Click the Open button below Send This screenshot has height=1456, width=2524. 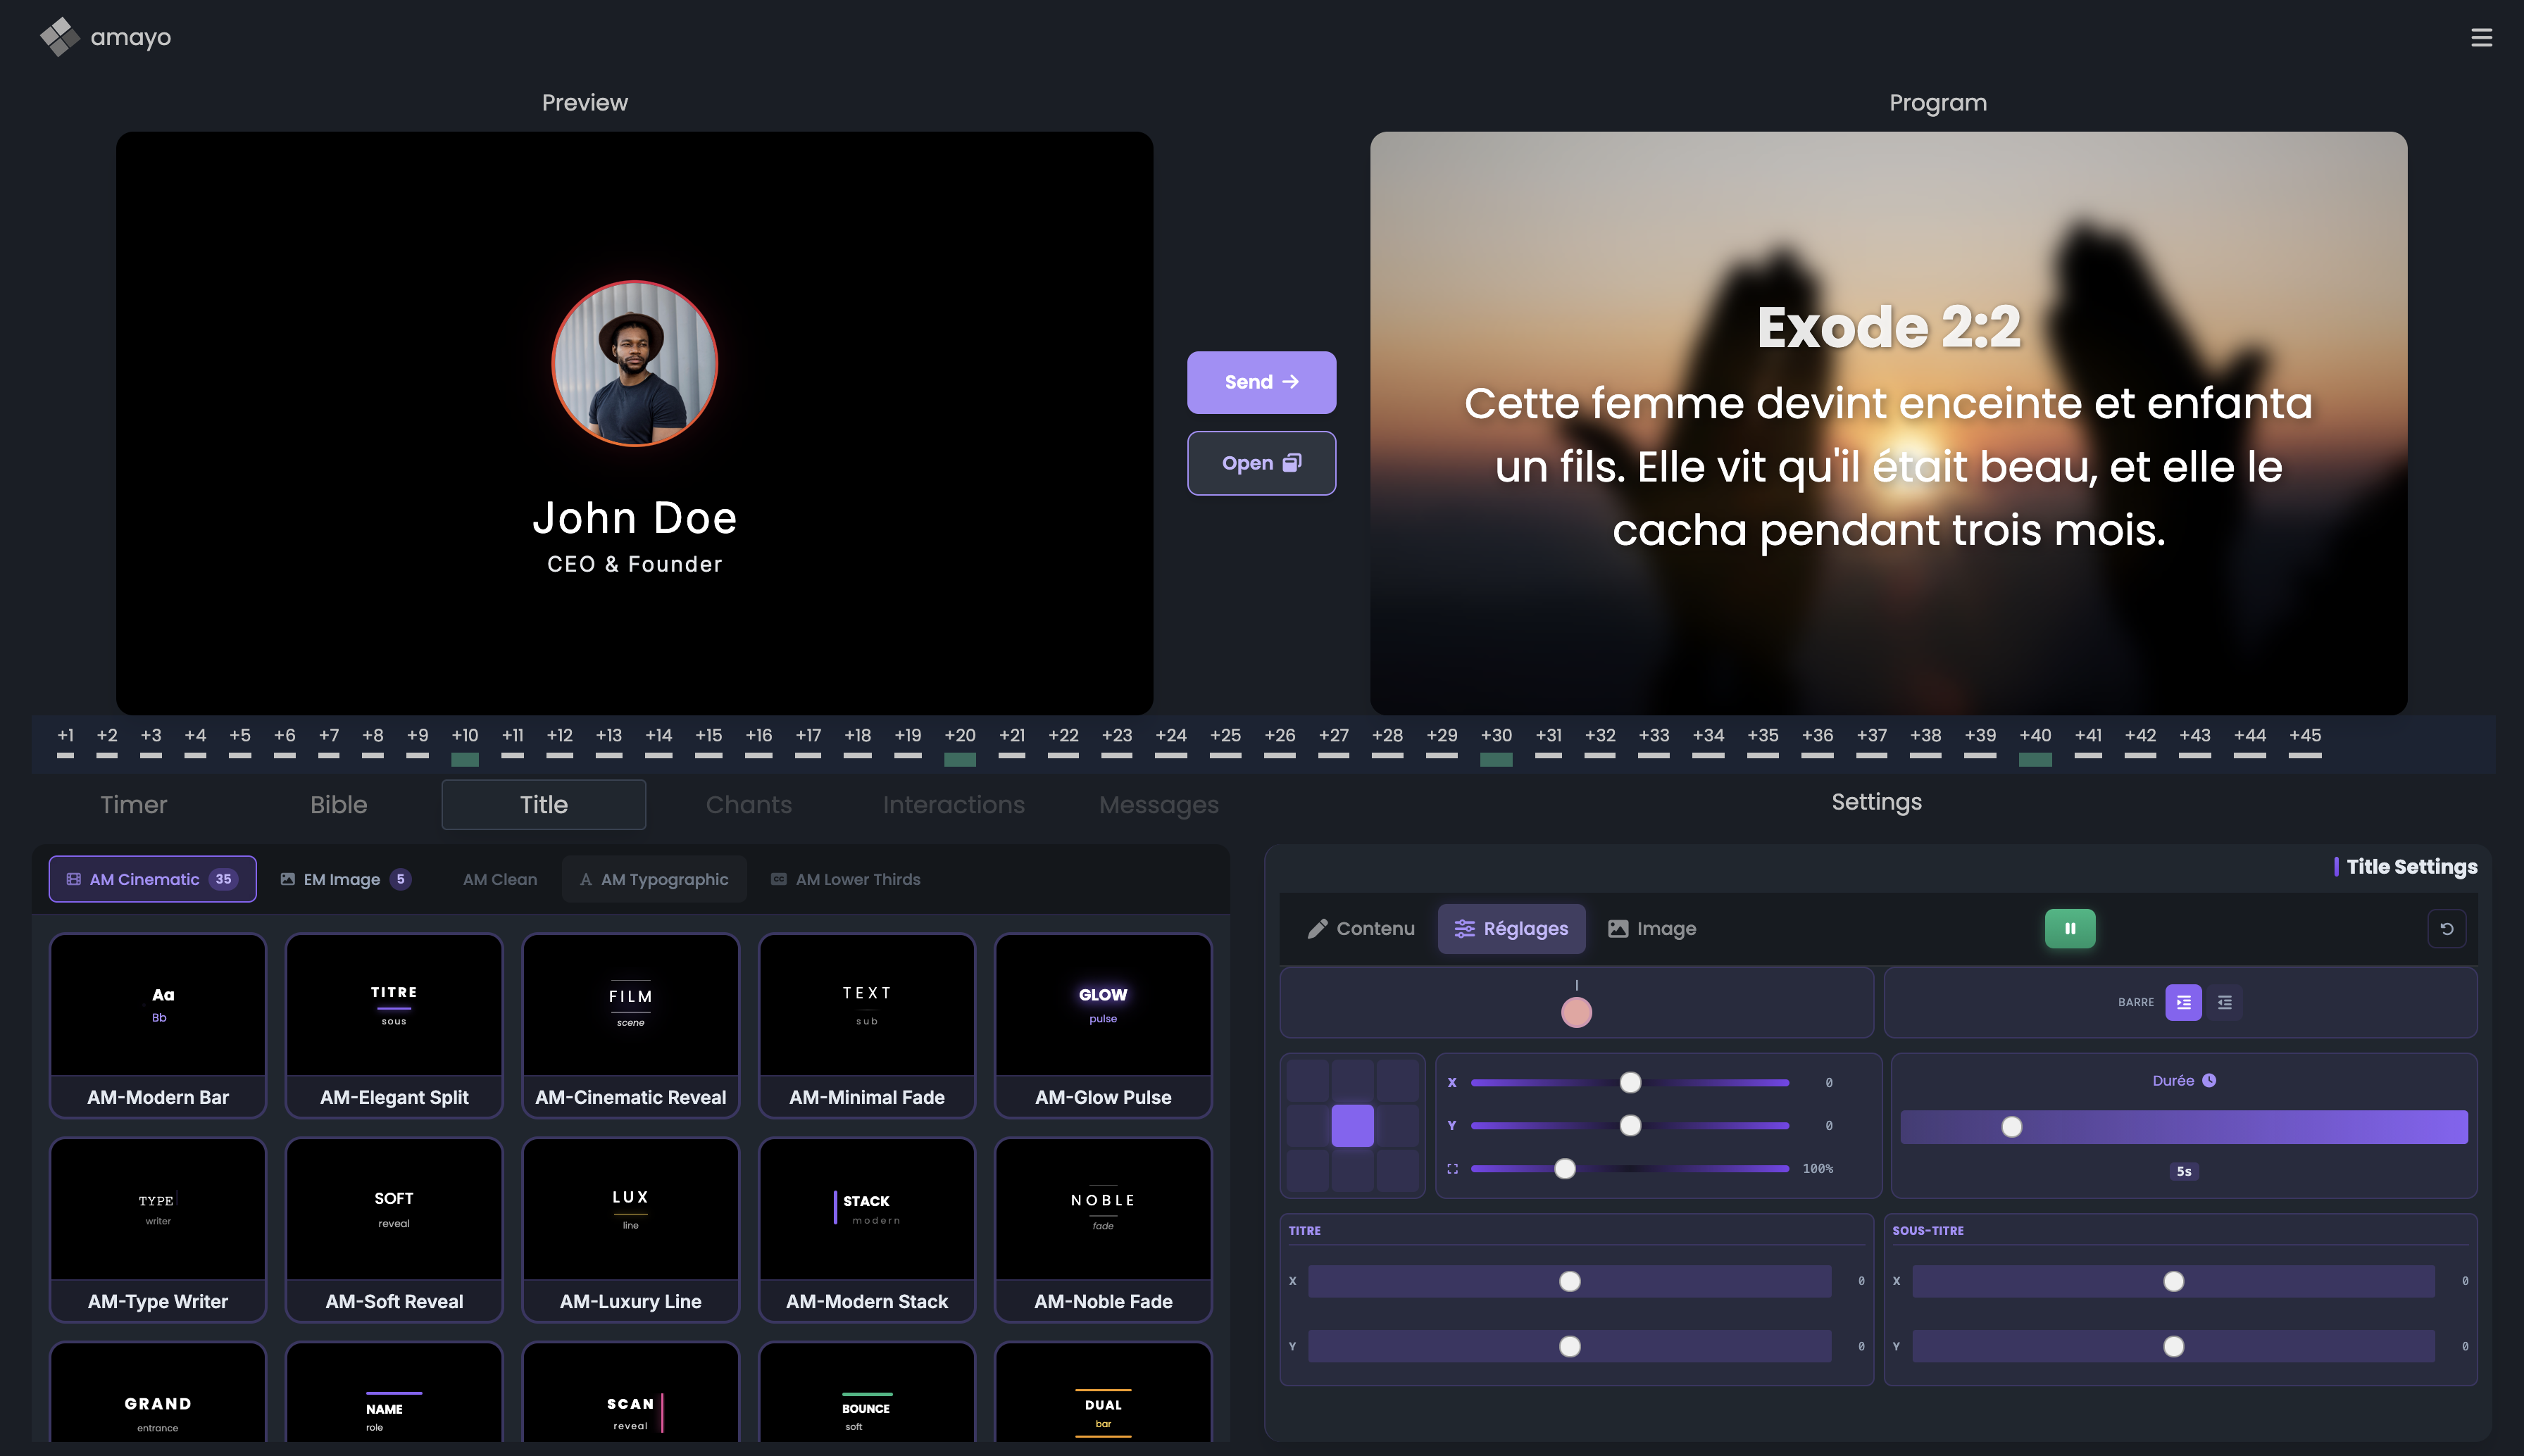[1261, 463]
